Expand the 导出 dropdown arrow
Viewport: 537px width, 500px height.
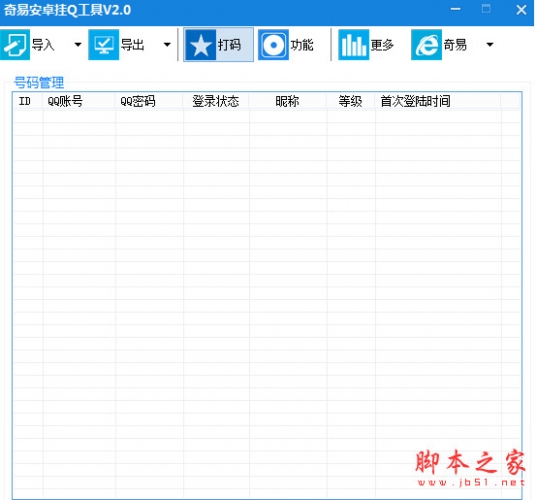[167, 45]
